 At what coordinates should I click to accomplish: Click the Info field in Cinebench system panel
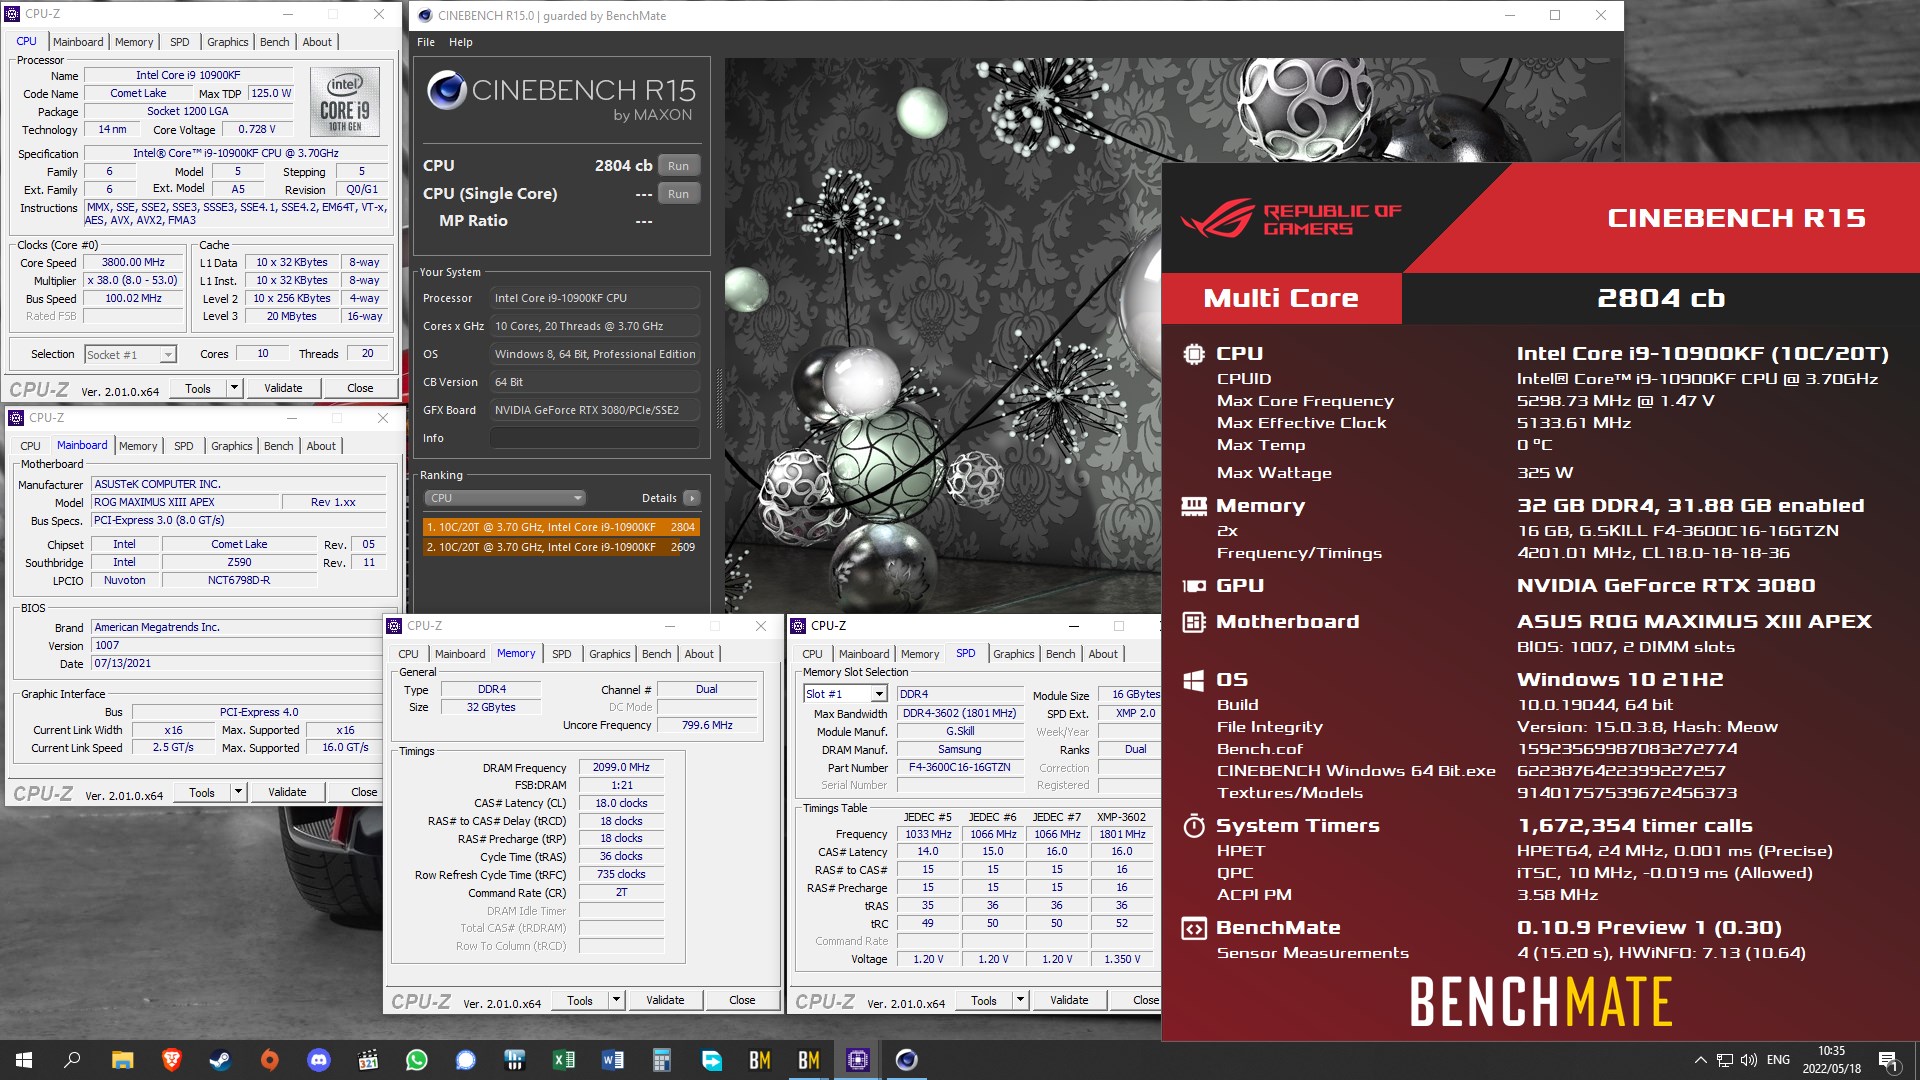point(594,438)
